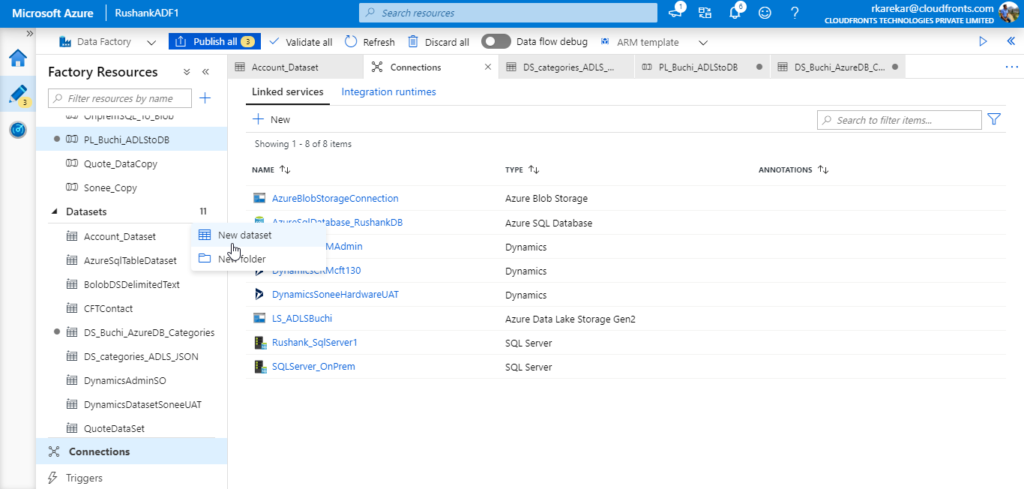The width and height of the screenshot is (1024, 489).
Task: Click the add resource plus icon
Action: (205, 98)
